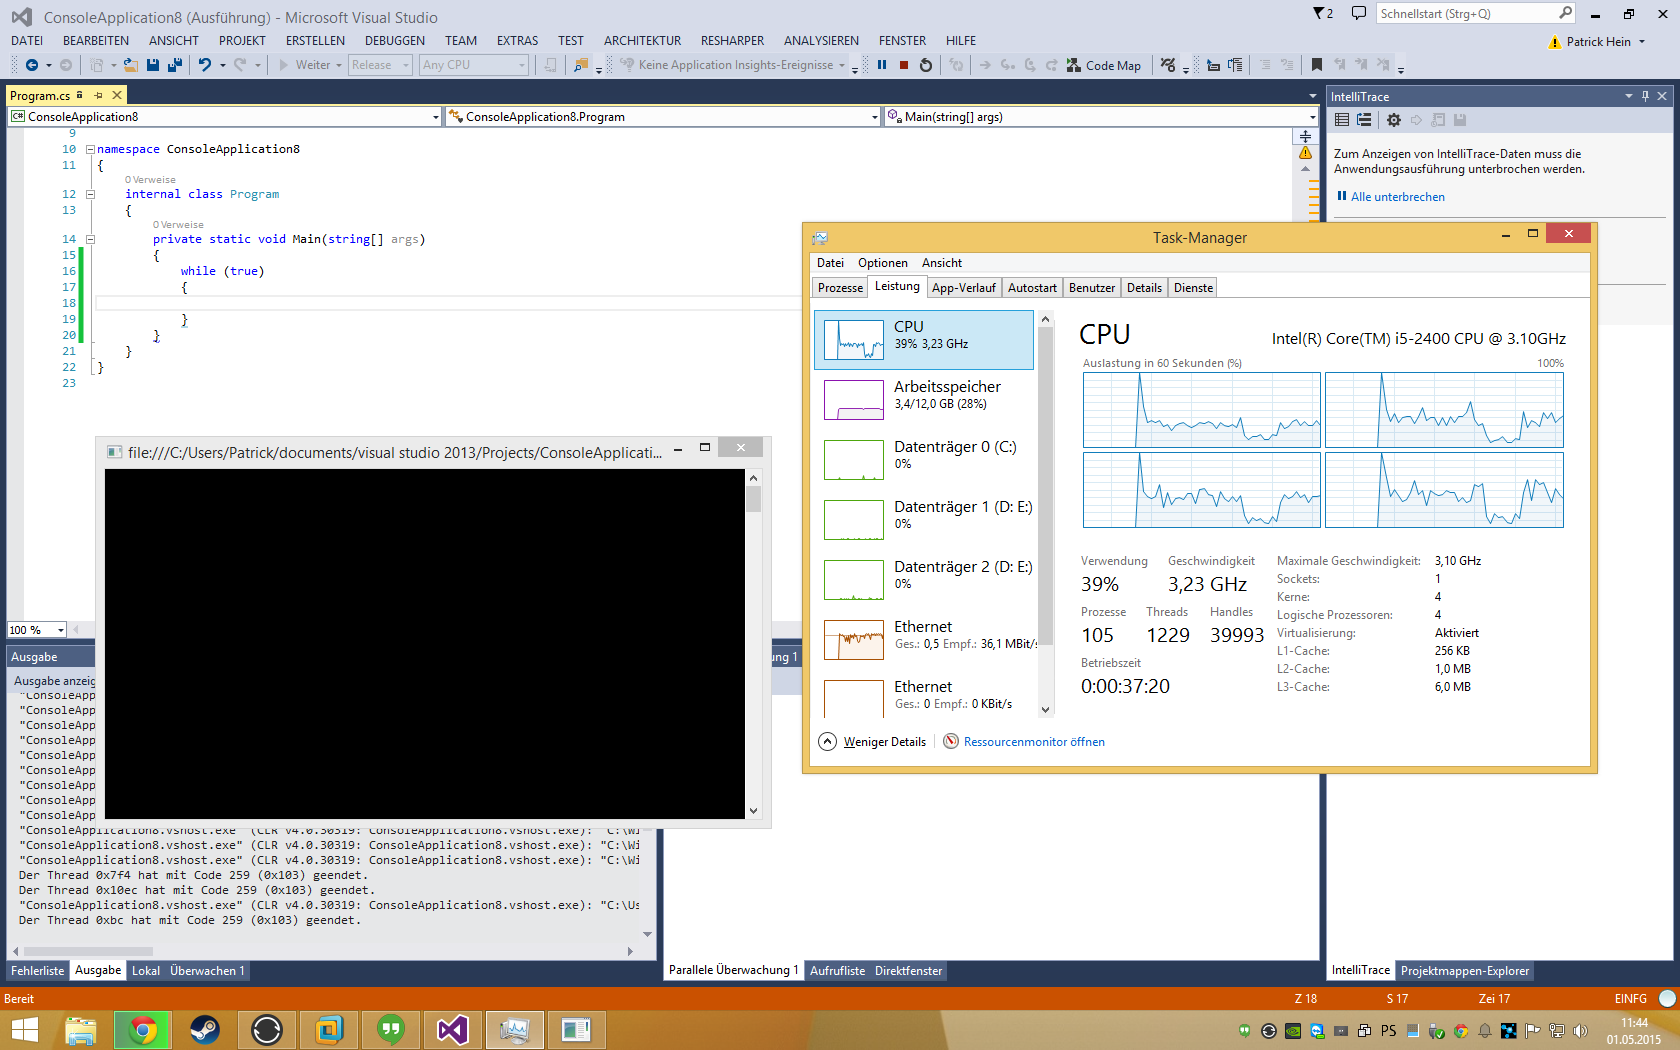Open the Aufrufliste tab
The image size is (1680, 1050).
click(838, 971)
